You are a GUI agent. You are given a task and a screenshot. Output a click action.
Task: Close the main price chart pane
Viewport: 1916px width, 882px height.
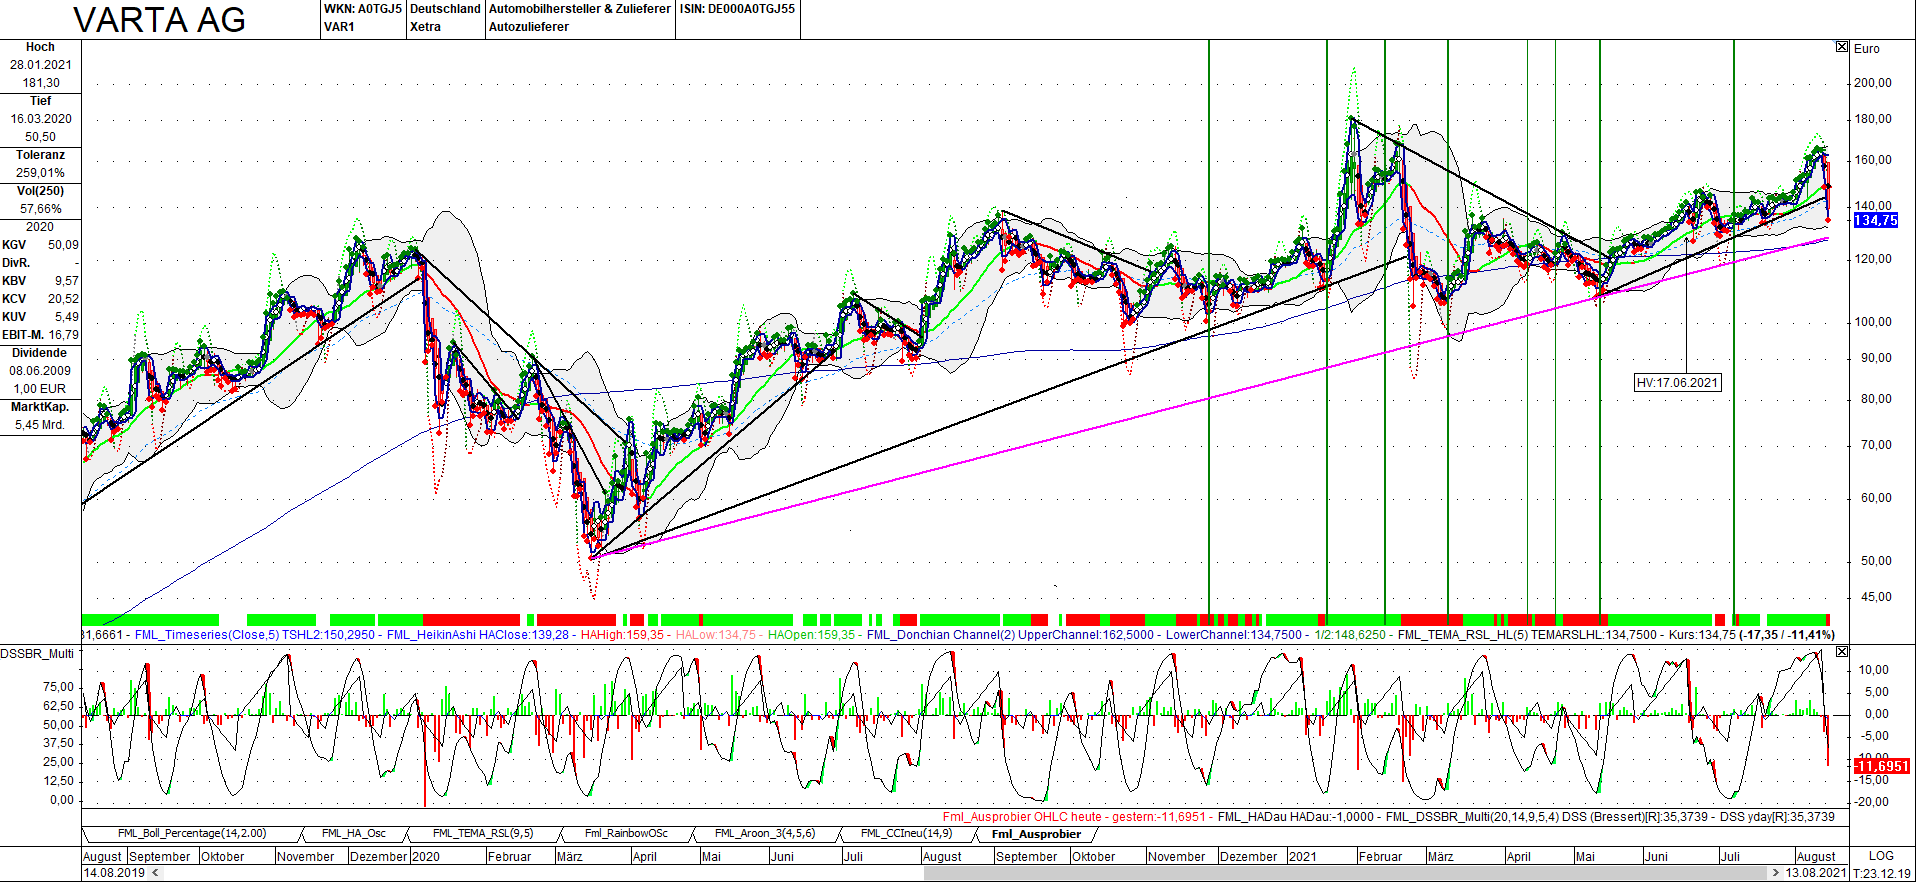click(x=1842, y=47)
